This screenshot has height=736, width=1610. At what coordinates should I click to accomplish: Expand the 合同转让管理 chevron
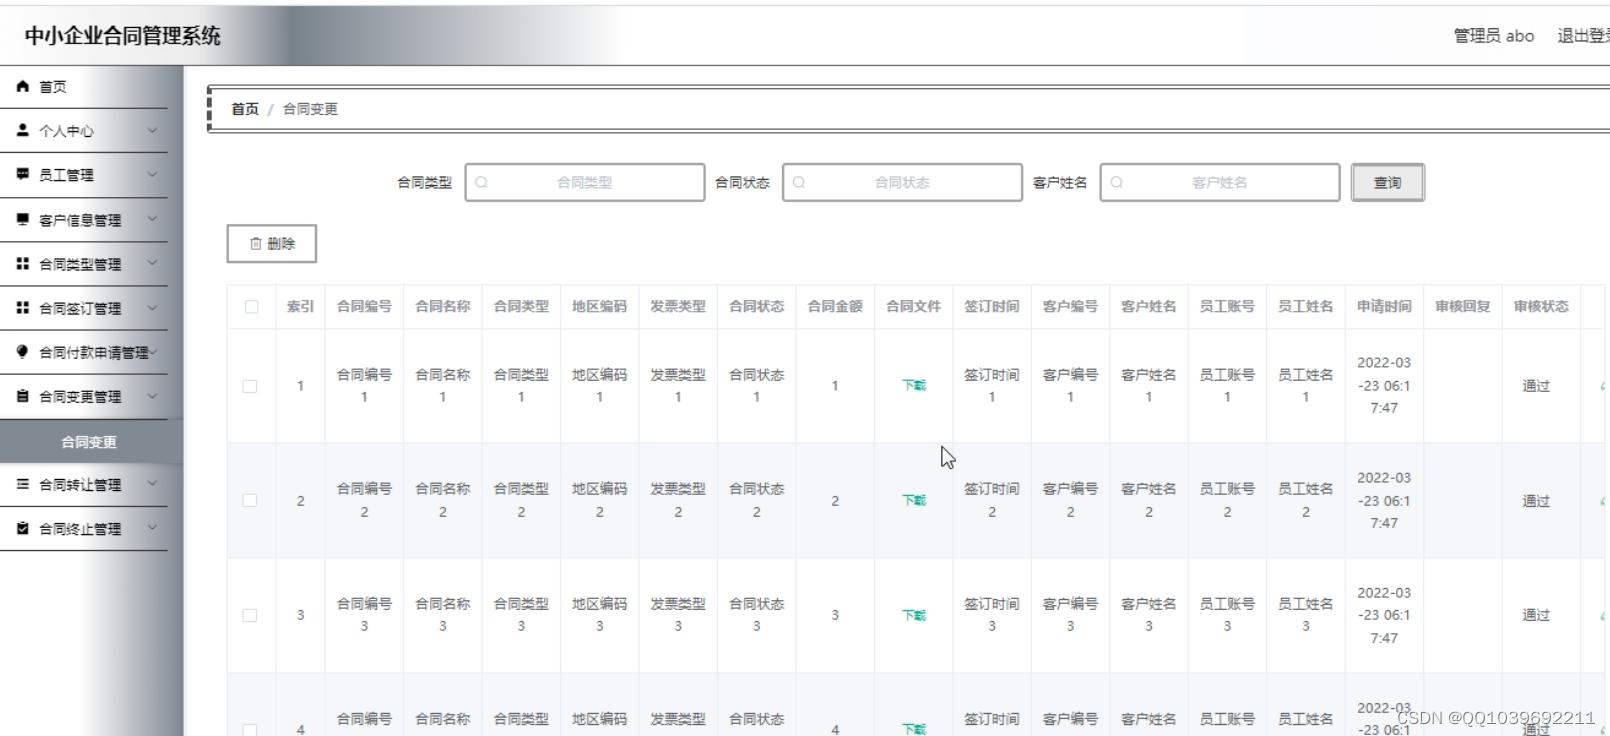(x=152, y=484)
